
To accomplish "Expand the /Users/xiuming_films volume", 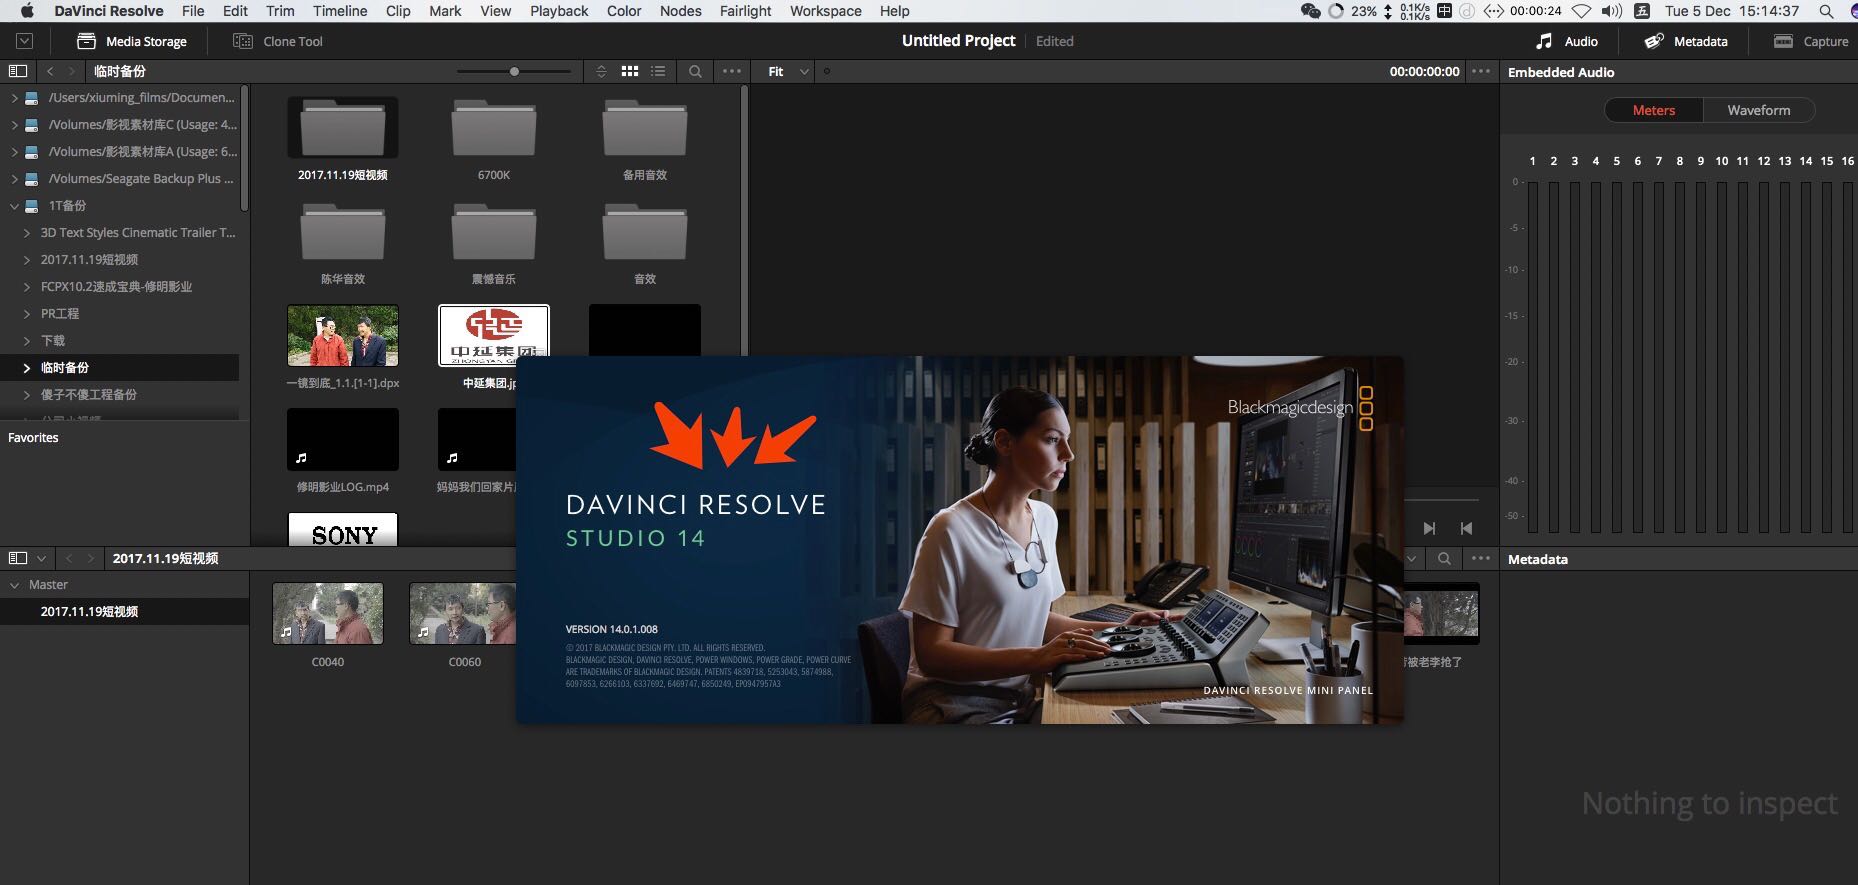I will pos(14,98).
